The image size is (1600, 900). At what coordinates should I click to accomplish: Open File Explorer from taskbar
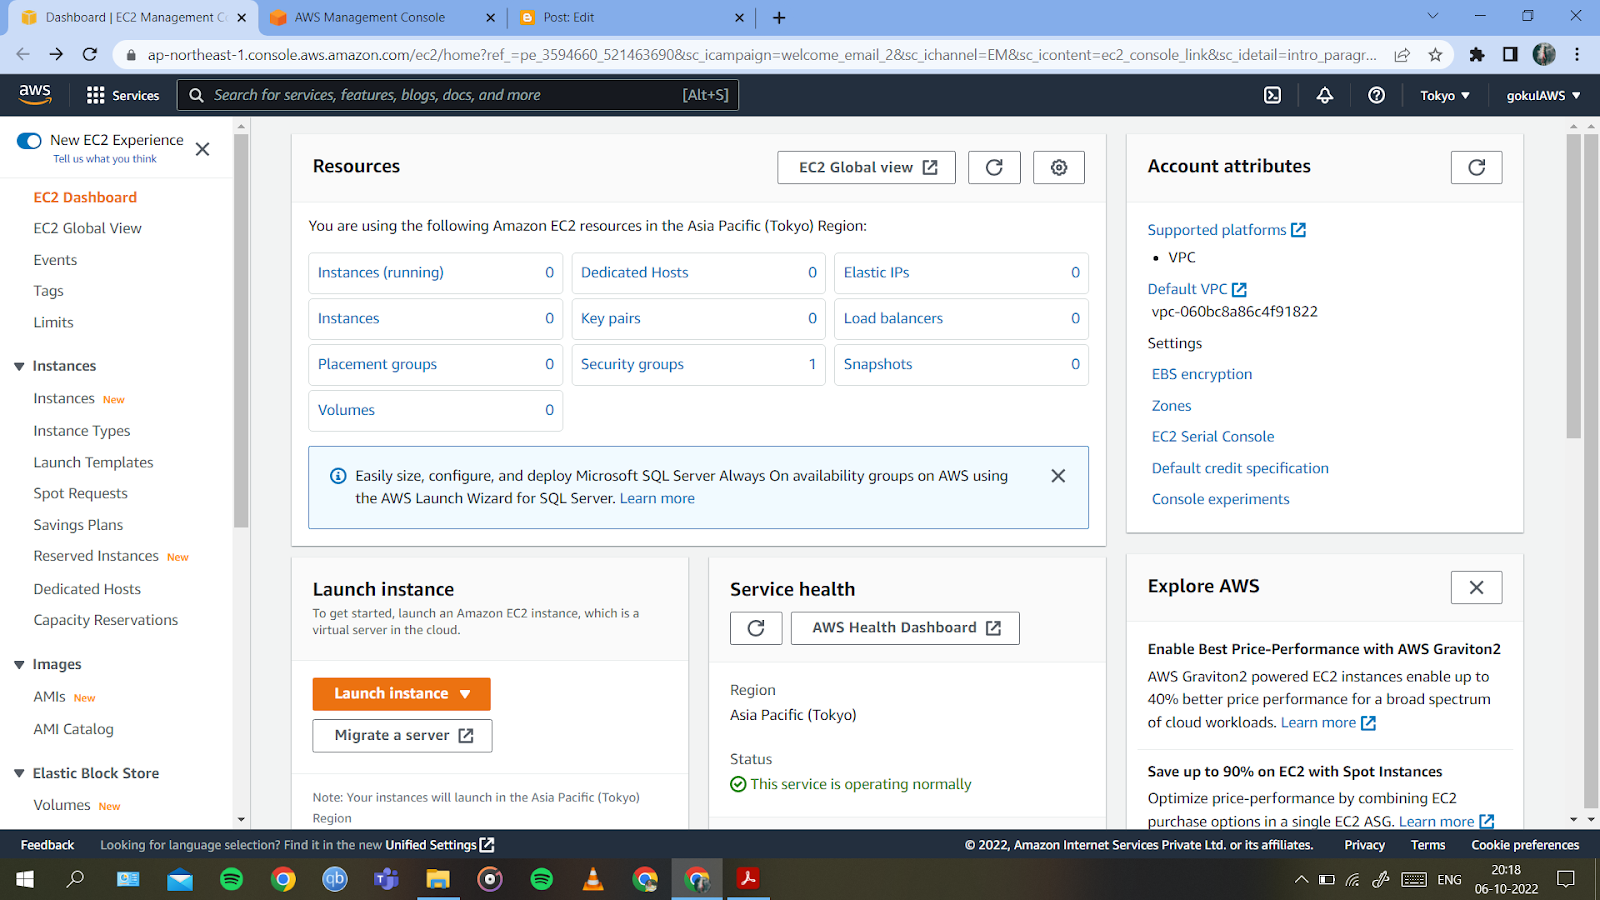[x=438, y=879]
